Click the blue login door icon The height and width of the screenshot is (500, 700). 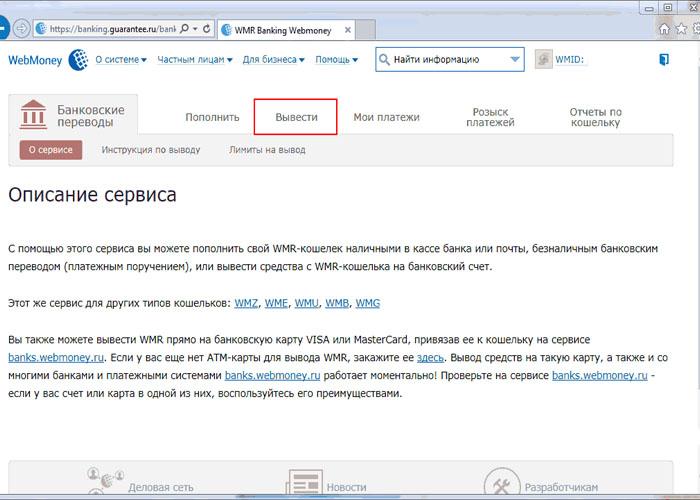point(664,59)
